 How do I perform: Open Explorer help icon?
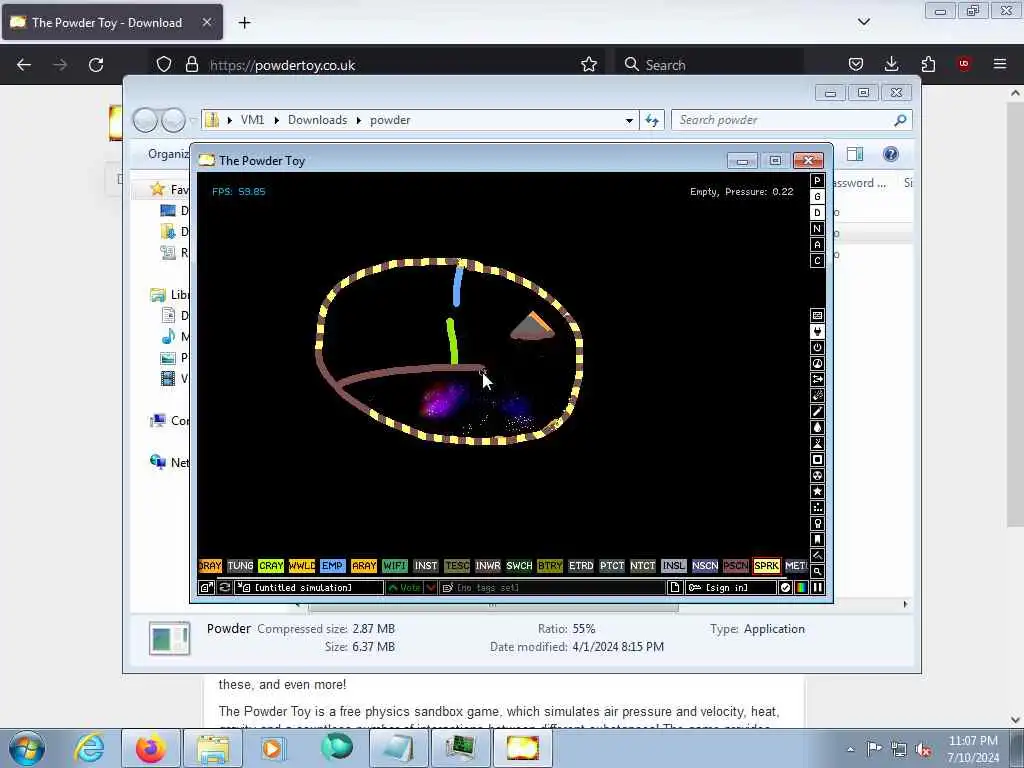pyautogui.click(x=890, y=154)
